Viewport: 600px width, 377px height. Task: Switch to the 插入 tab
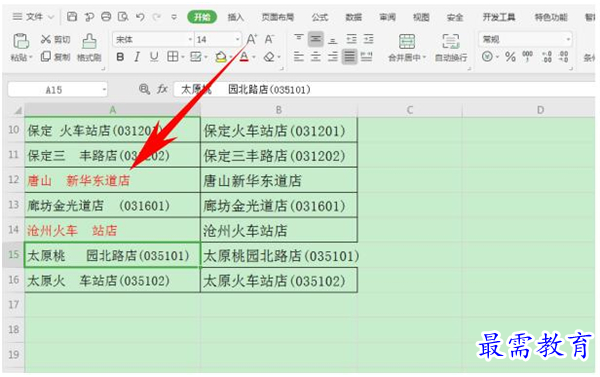(x=235, y=17)
